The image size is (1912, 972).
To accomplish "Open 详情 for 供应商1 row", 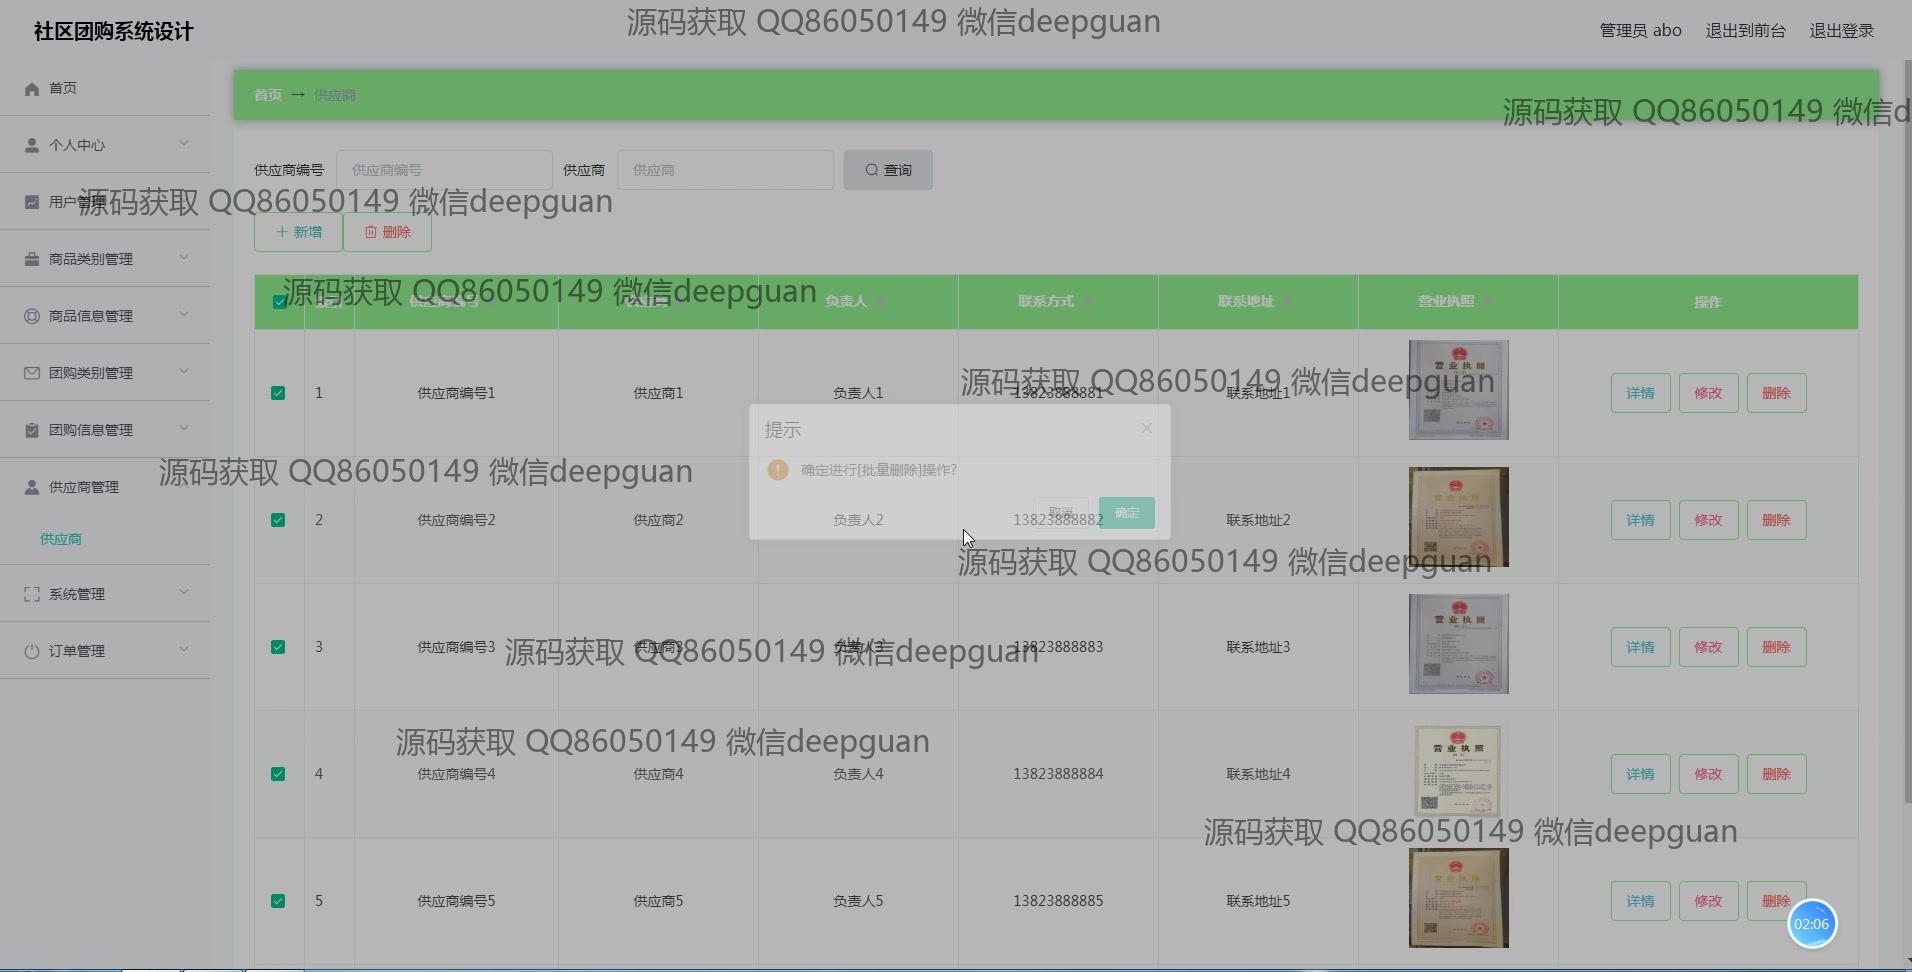I will pyautogui.click(x=1640, y=393).
